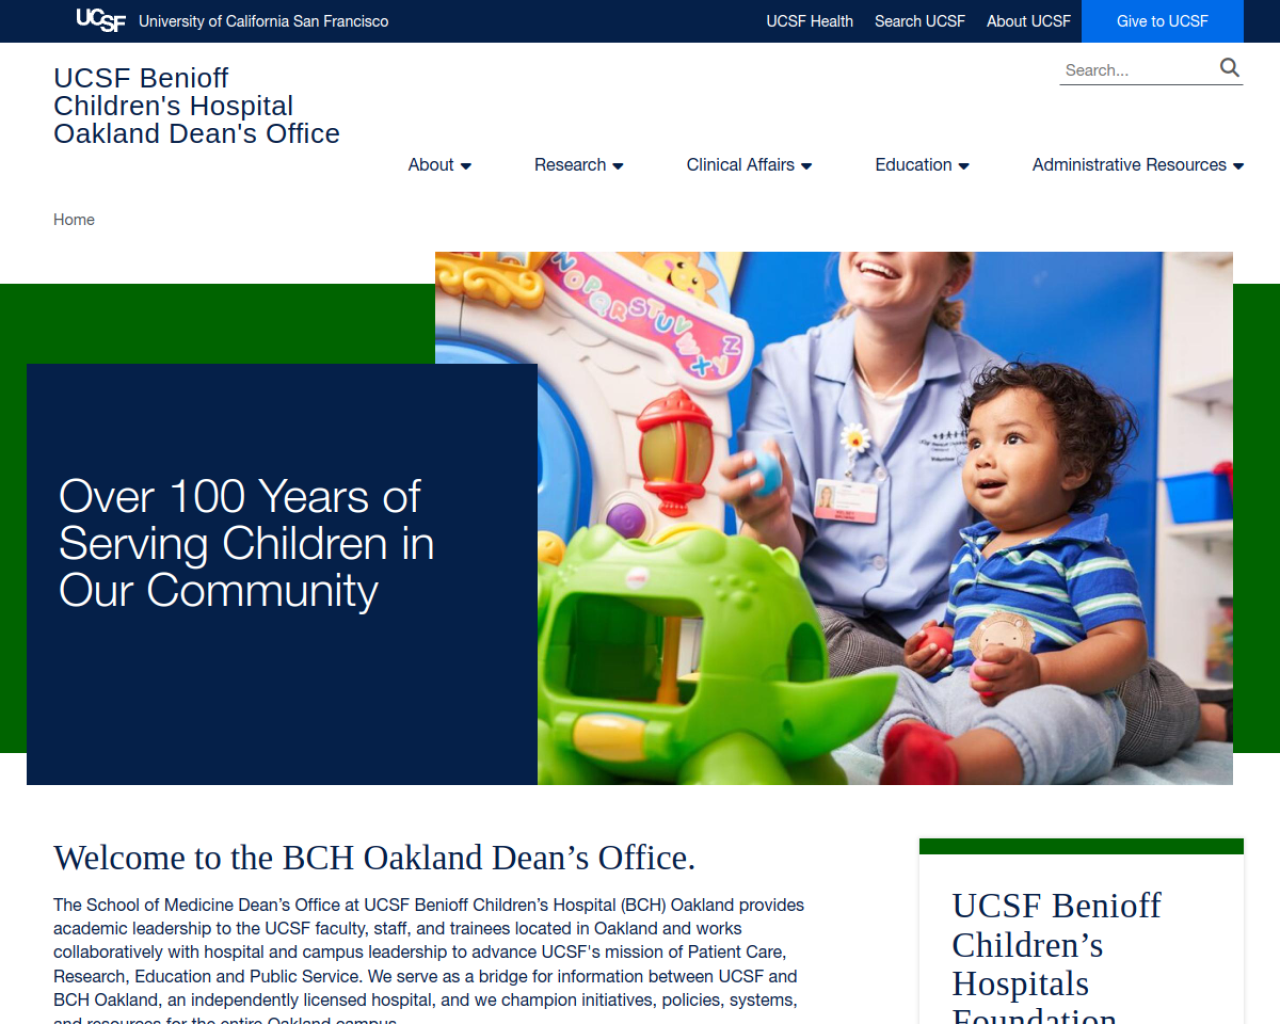
Task: Expand the Education dropdown arrow
Action: tap(964, 166)
